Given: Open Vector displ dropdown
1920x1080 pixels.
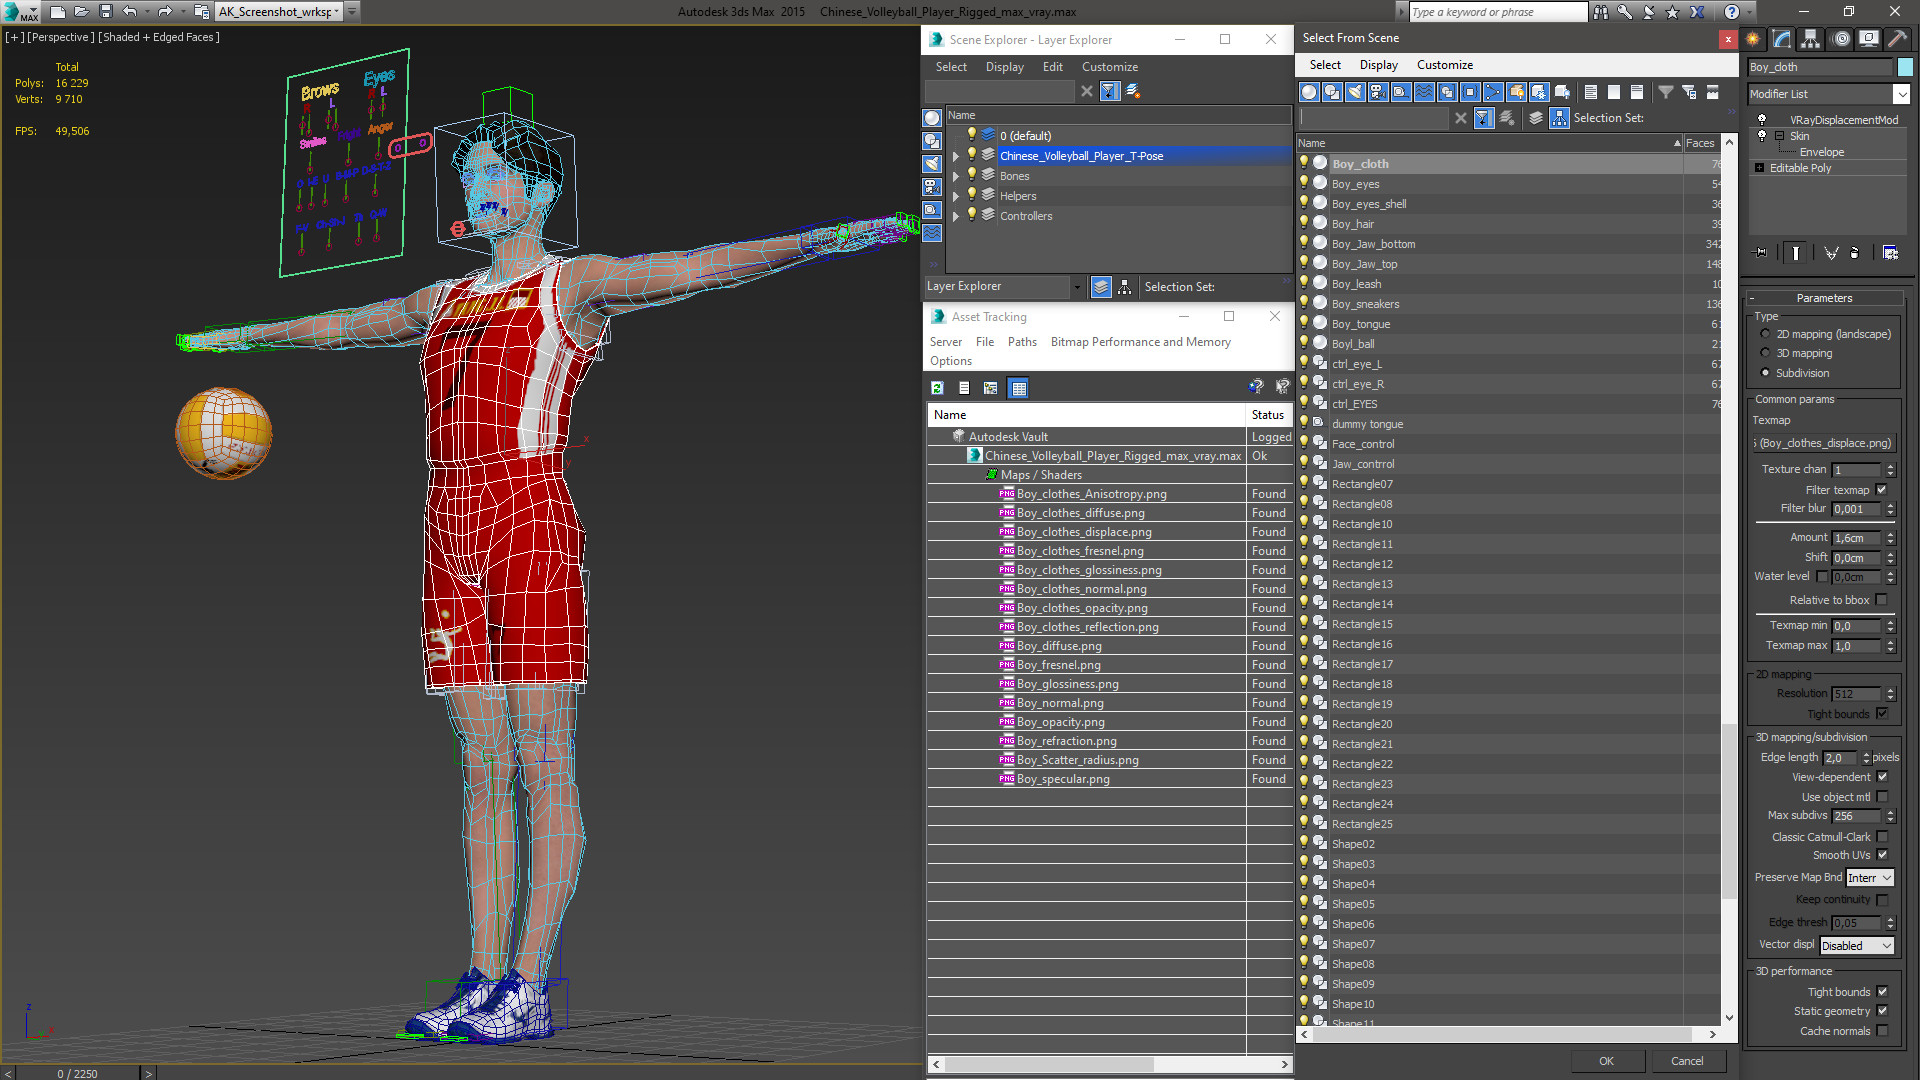Looking at the screenshot, I should tap(1857, 946).
